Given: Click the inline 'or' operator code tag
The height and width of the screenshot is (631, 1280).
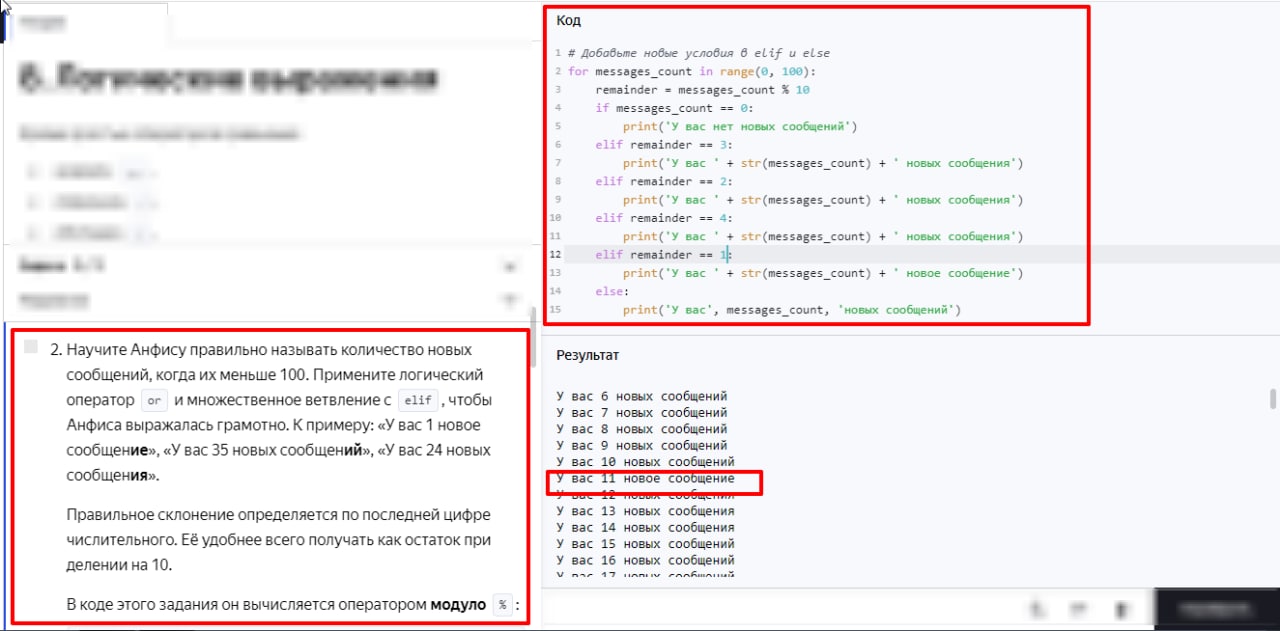Looking at the screenshot, I should click(153, 400).
